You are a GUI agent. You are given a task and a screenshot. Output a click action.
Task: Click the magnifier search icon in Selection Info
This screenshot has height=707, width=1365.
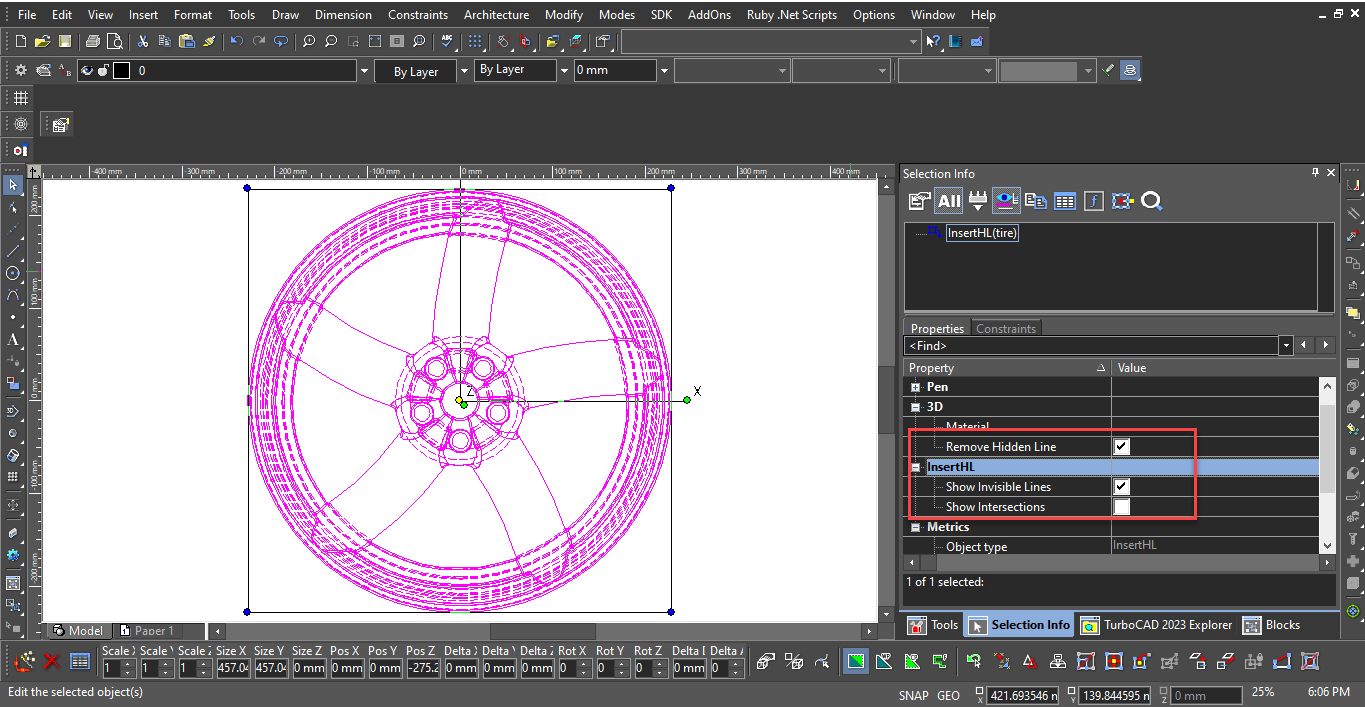[1152, 201]
